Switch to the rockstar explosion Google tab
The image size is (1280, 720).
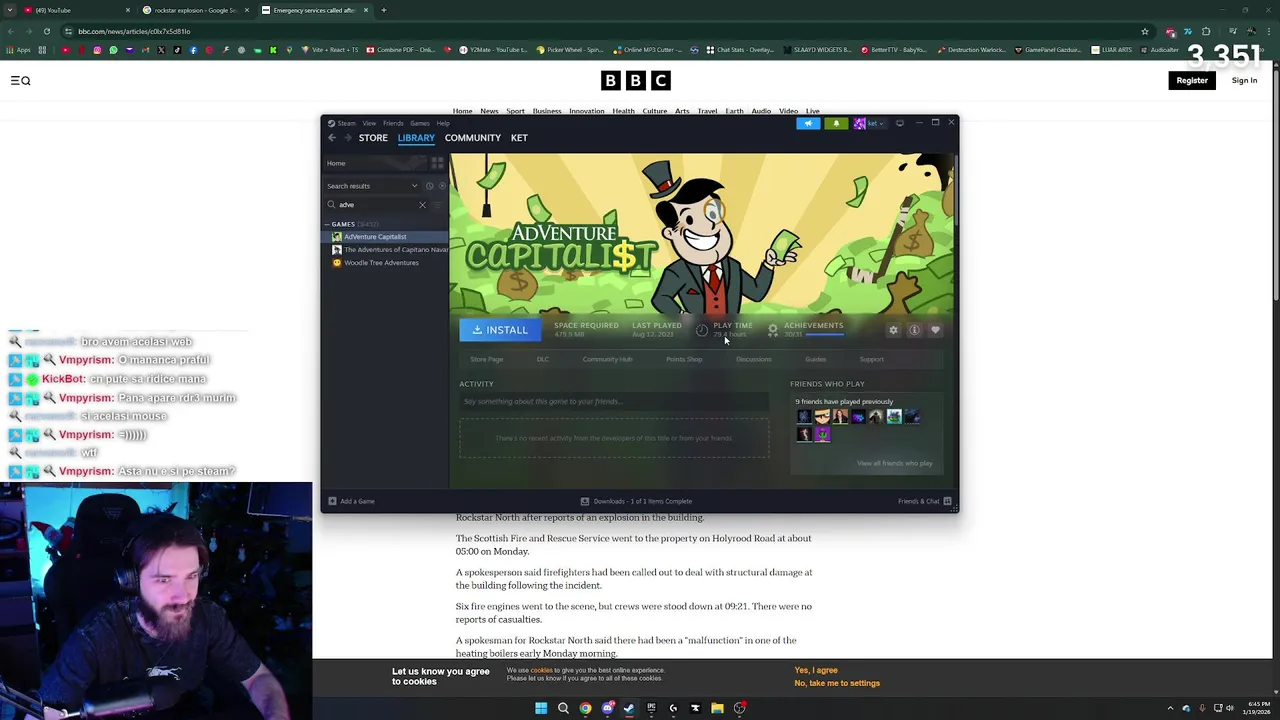point(196,10)
